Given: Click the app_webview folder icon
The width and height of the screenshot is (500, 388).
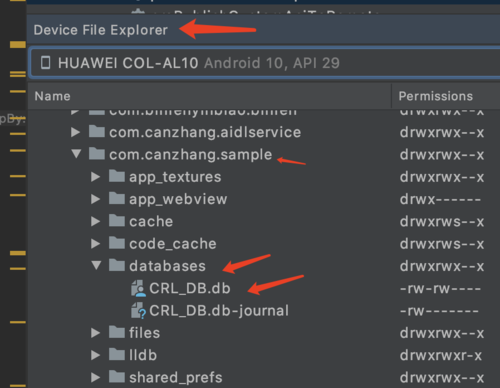Looking at the screenshot, I should point(117,198).
